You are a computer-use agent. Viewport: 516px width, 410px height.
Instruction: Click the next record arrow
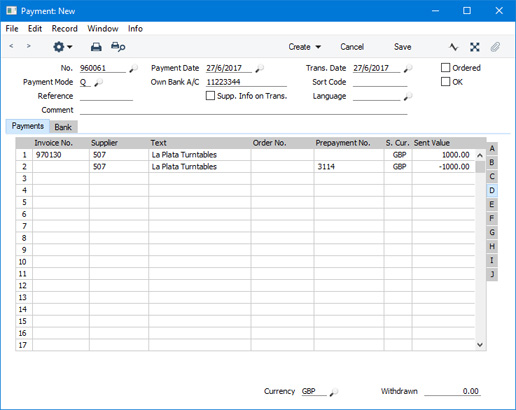click(x=29, y=46)
